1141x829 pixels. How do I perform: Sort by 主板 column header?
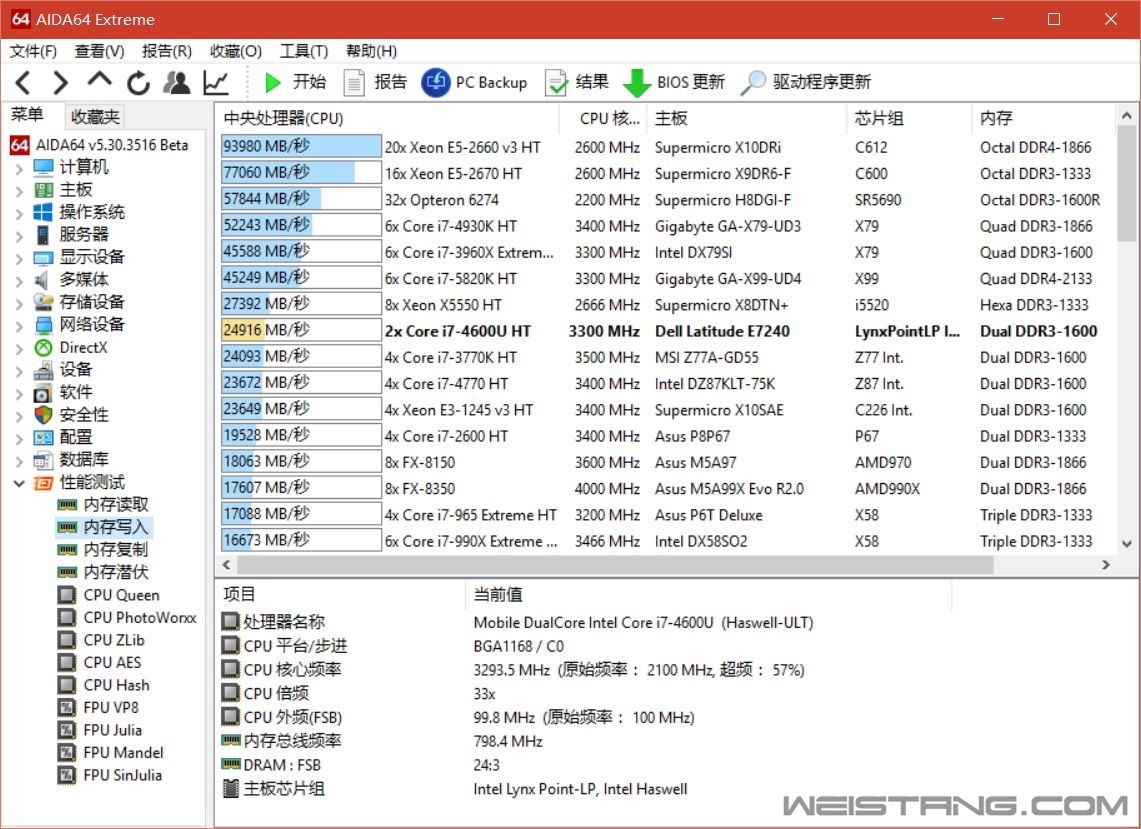coord(747,118)
